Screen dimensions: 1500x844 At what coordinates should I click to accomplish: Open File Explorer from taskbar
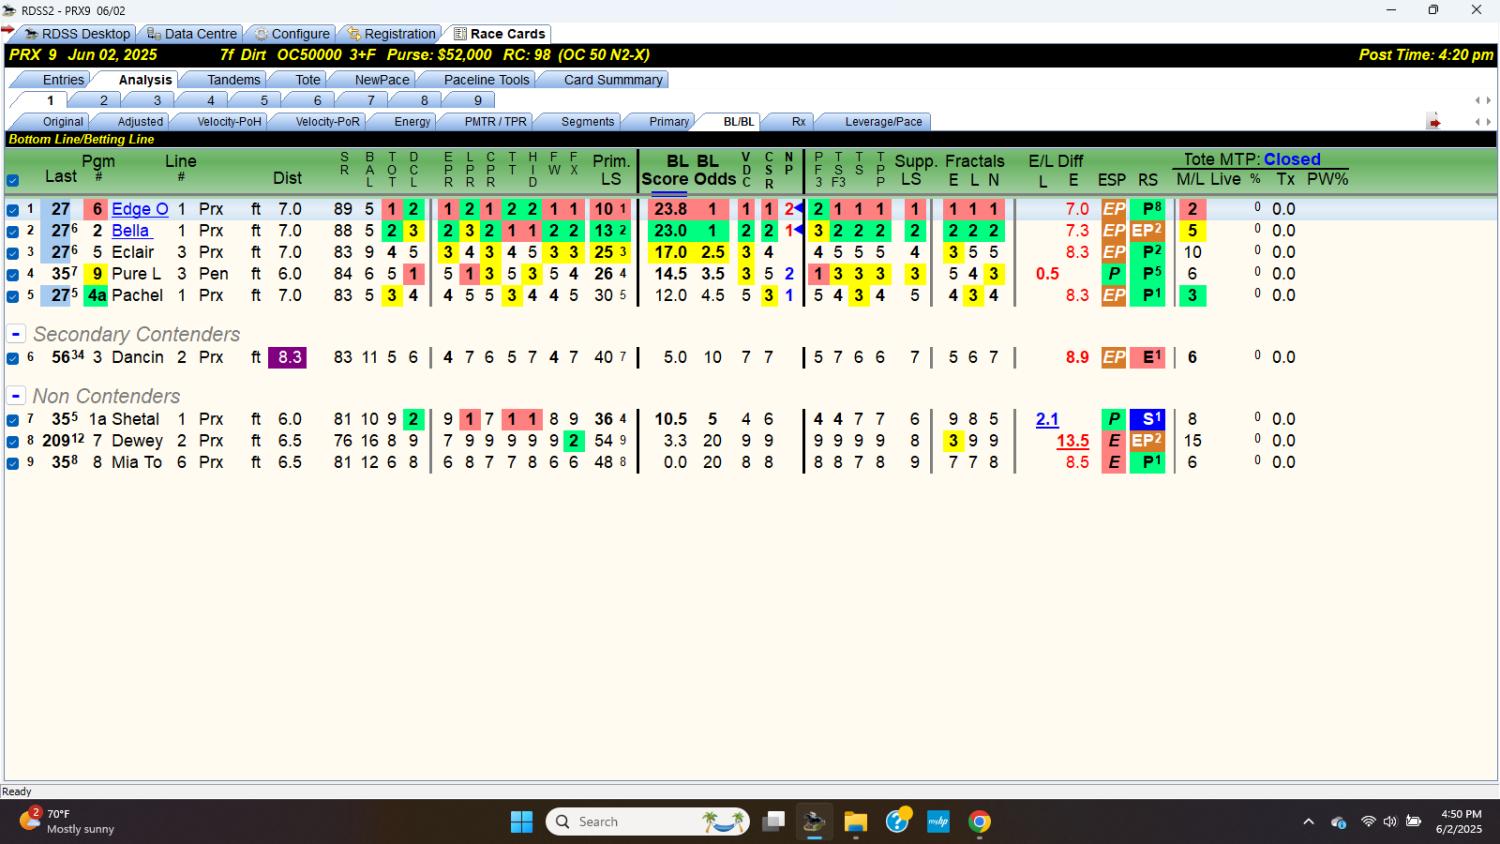point(855,822)
